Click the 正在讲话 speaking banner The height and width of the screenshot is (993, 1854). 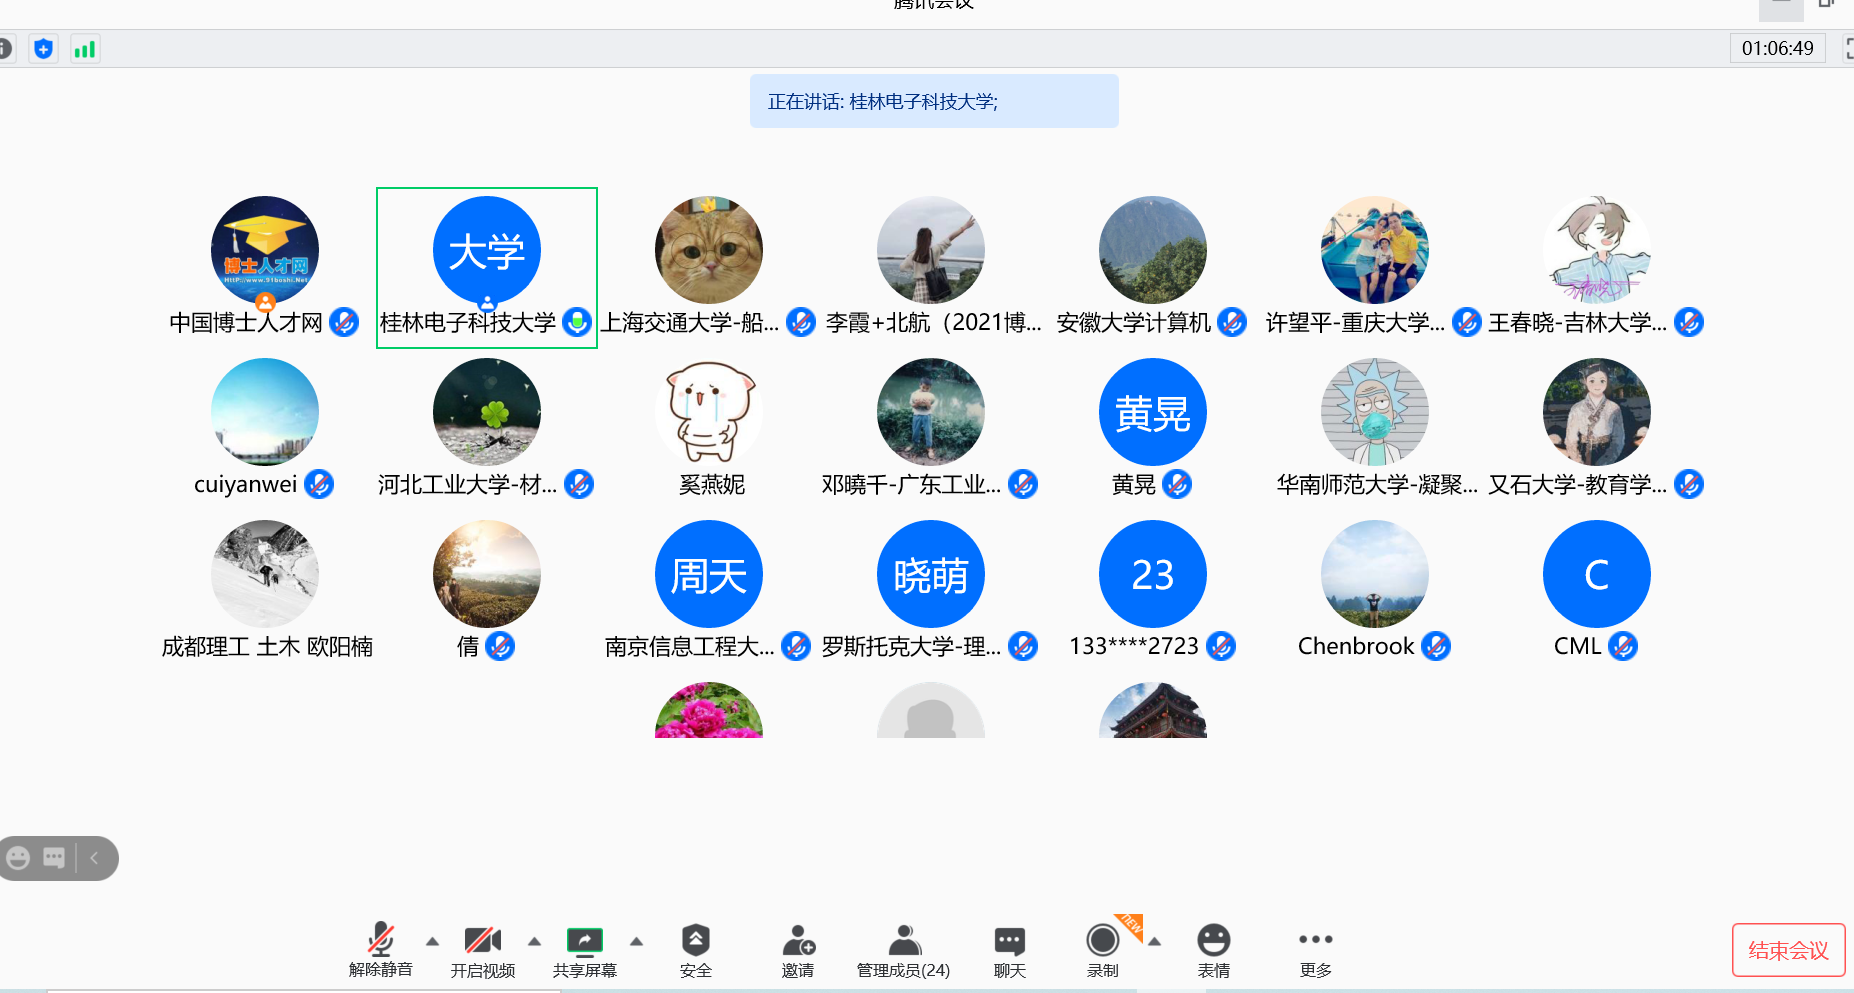click(934, 101)
